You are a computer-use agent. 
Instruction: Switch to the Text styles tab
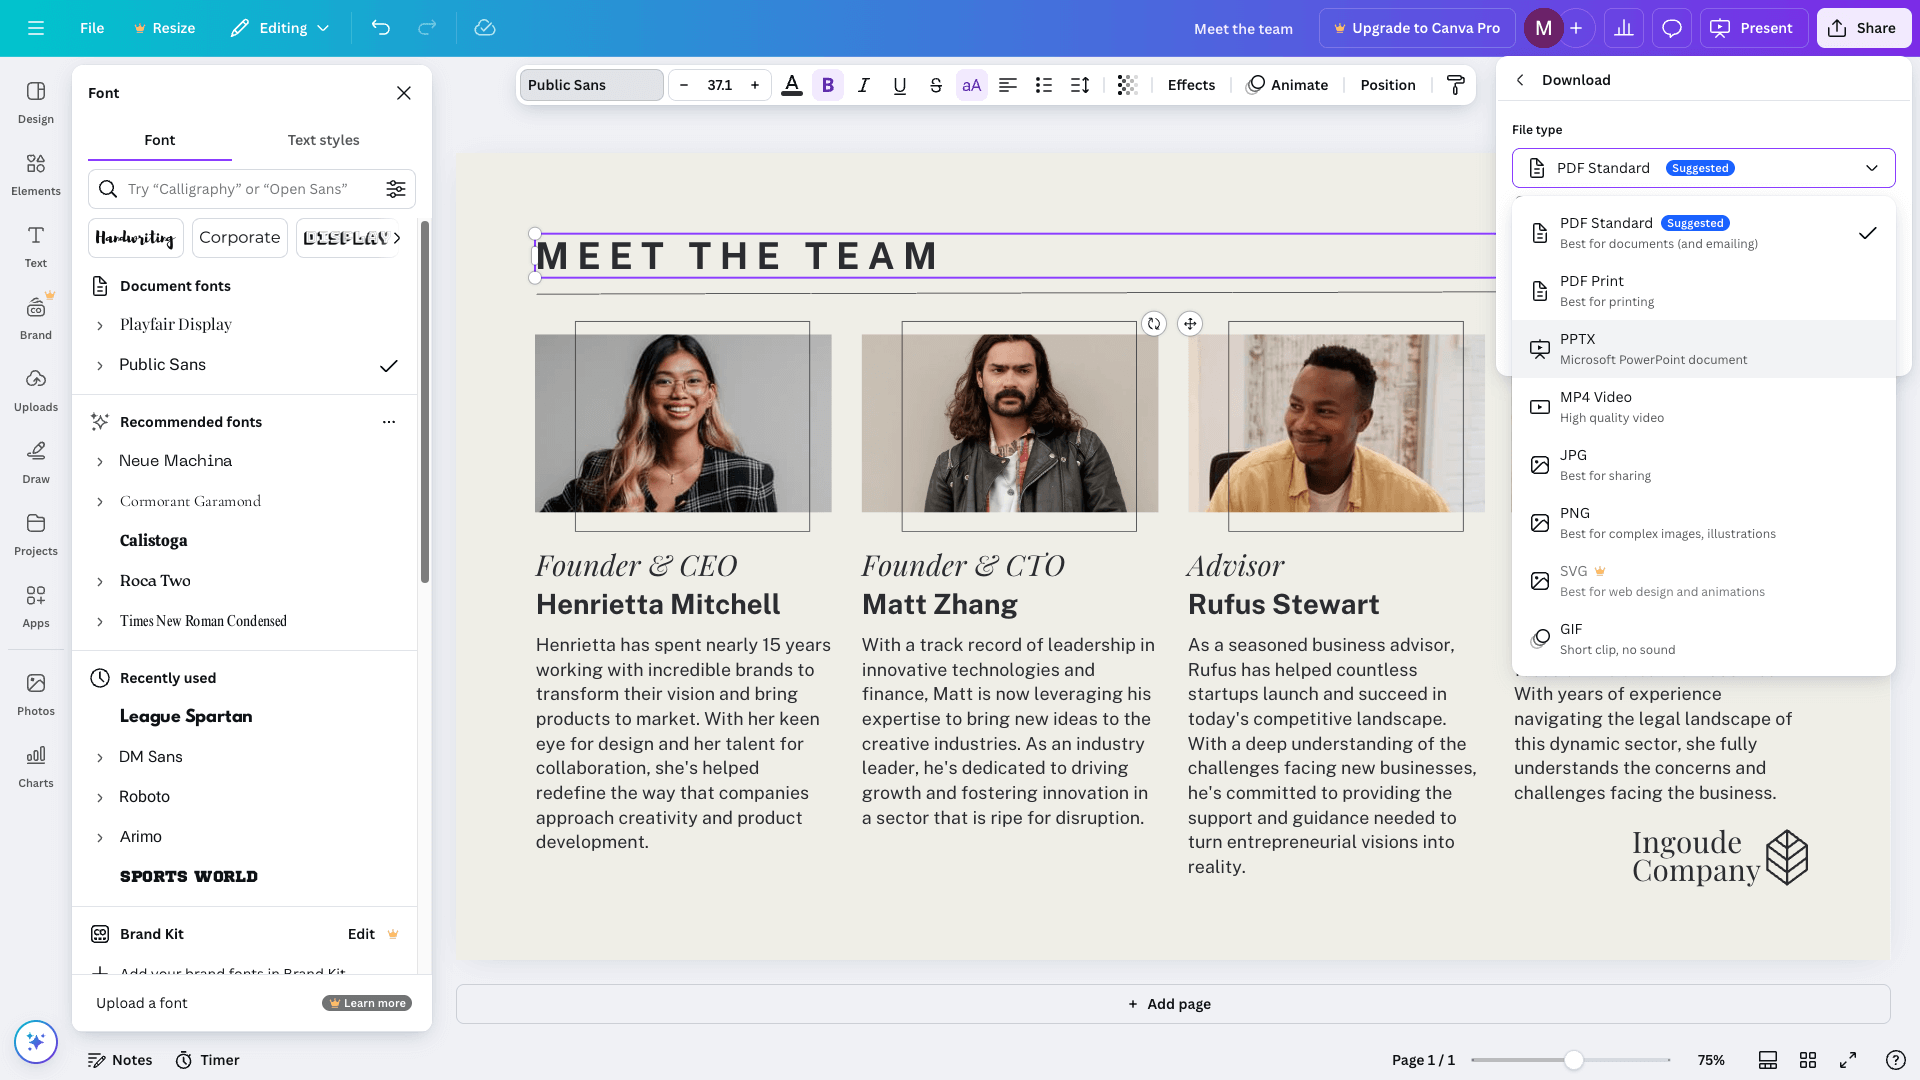pos(323,140)
